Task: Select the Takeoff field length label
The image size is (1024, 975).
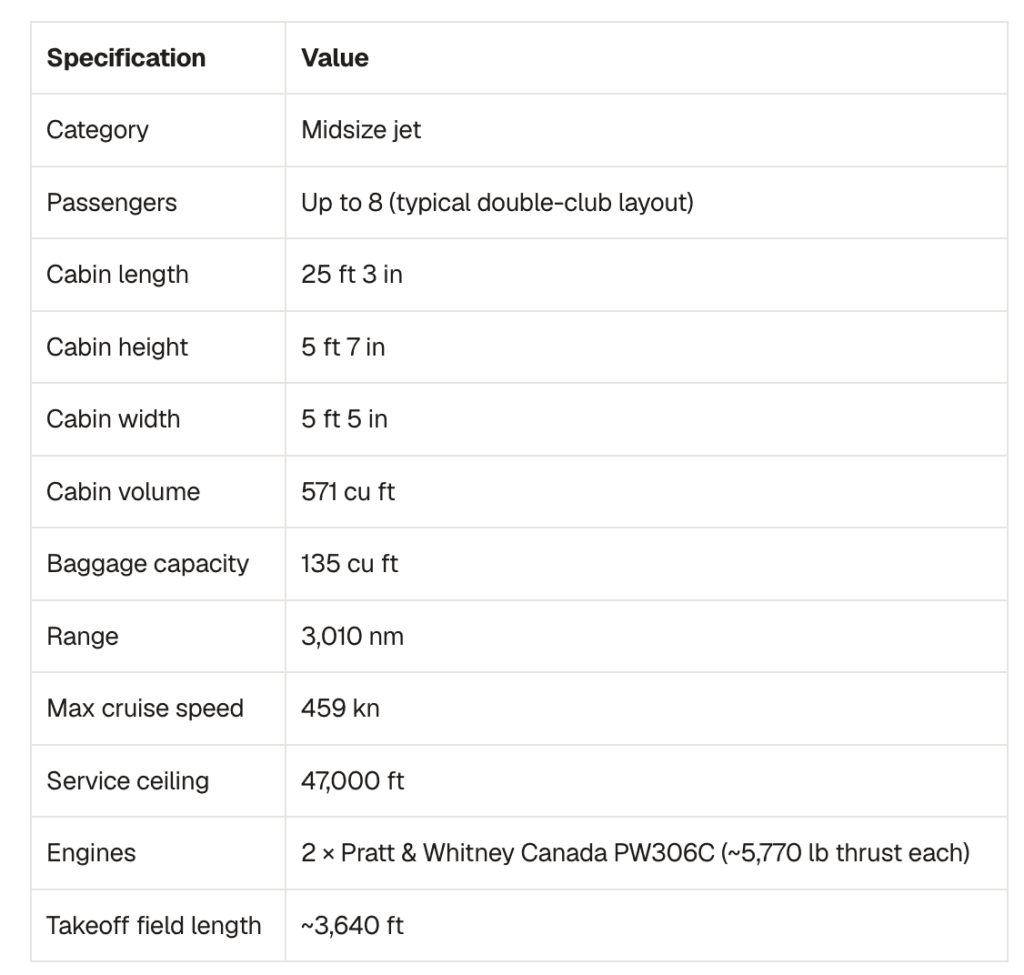Action: 153,925
